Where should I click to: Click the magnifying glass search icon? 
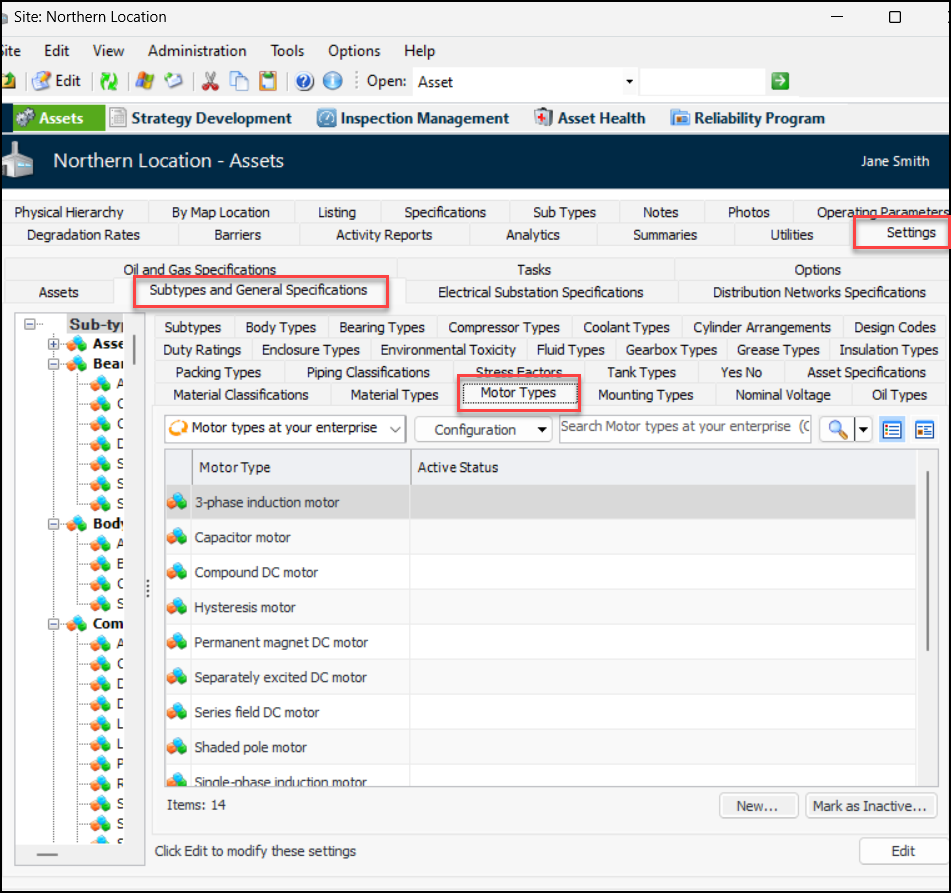click(836, 429)
